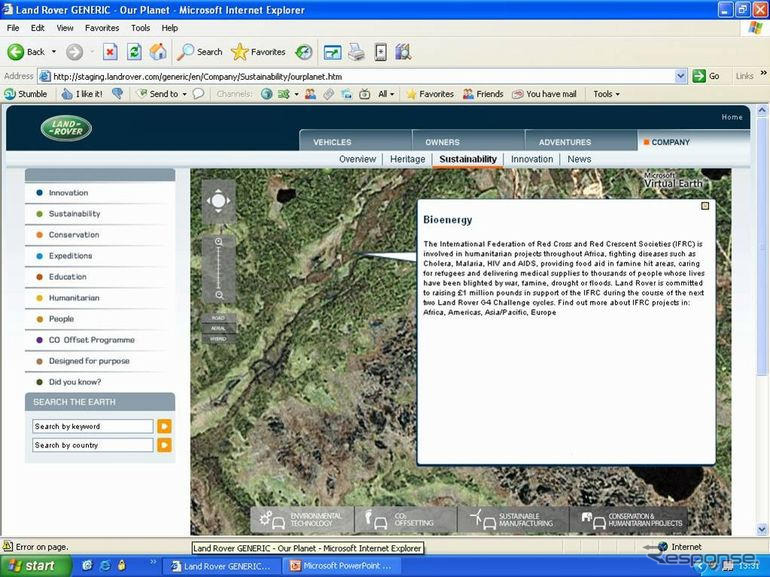Click the zoom in magnifier on map
Viewport: 770px width, 577px height.
pyautogui.click(x=219, y=242)
